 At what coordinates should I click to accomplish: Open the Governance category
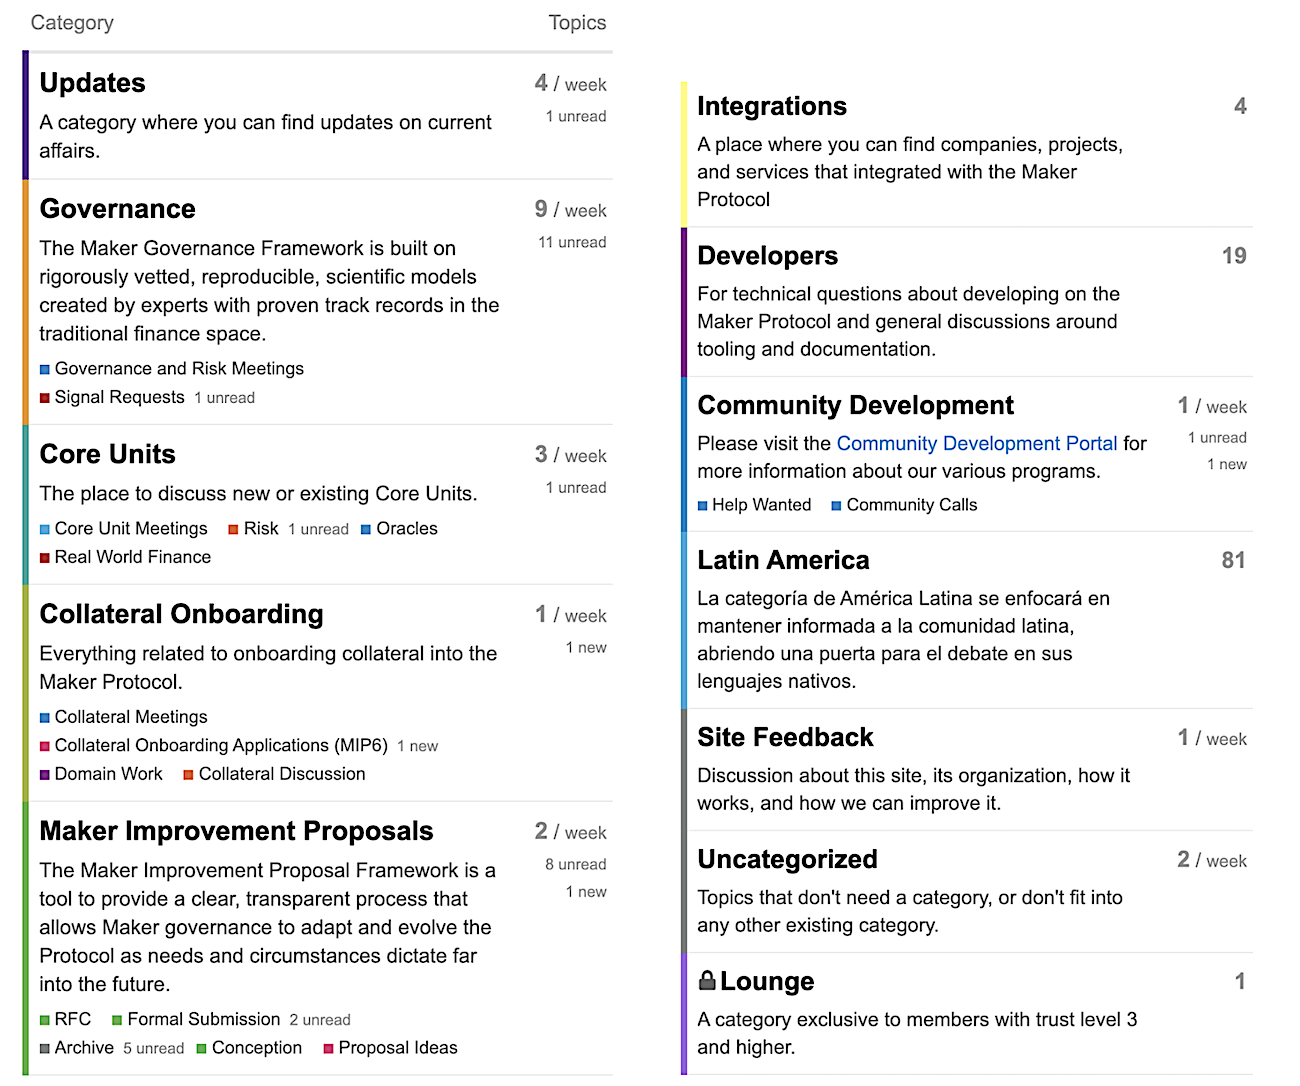coord(117,209)
